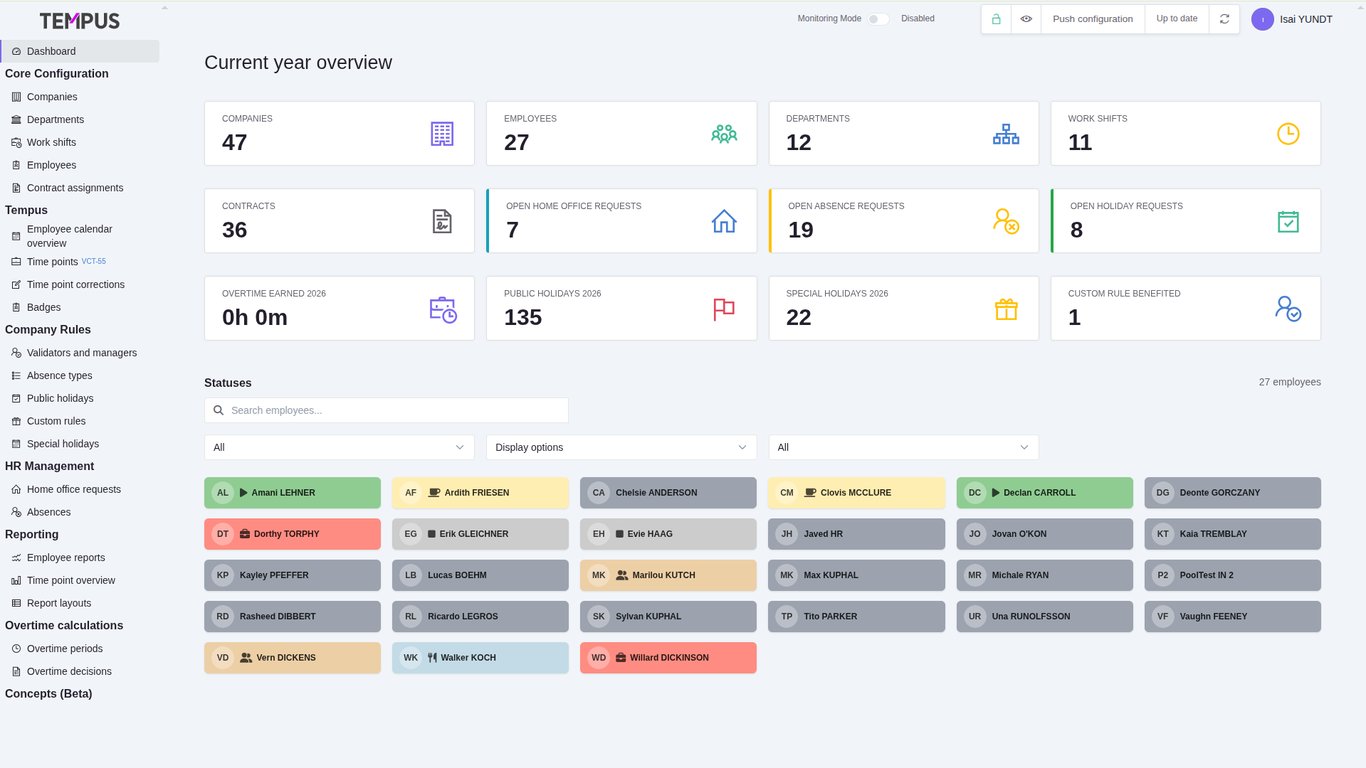Click the eye icon in top toolbar
Viewport: 1366px width, 768px height.
pyautogui.click(x=1026, y=19)
